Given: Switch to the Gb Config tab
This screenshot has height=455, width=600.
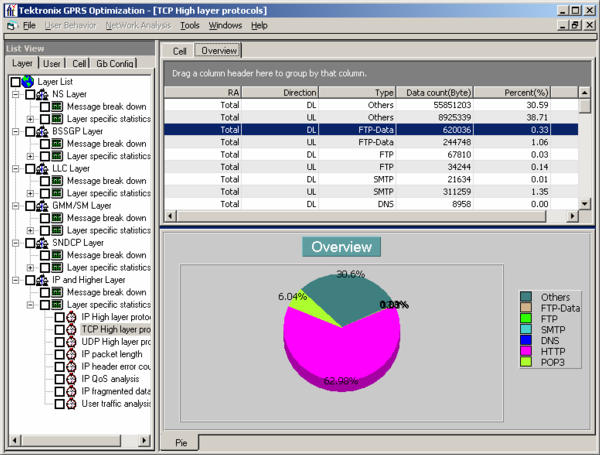Looking at the screenshot, I should click(114, 64).
